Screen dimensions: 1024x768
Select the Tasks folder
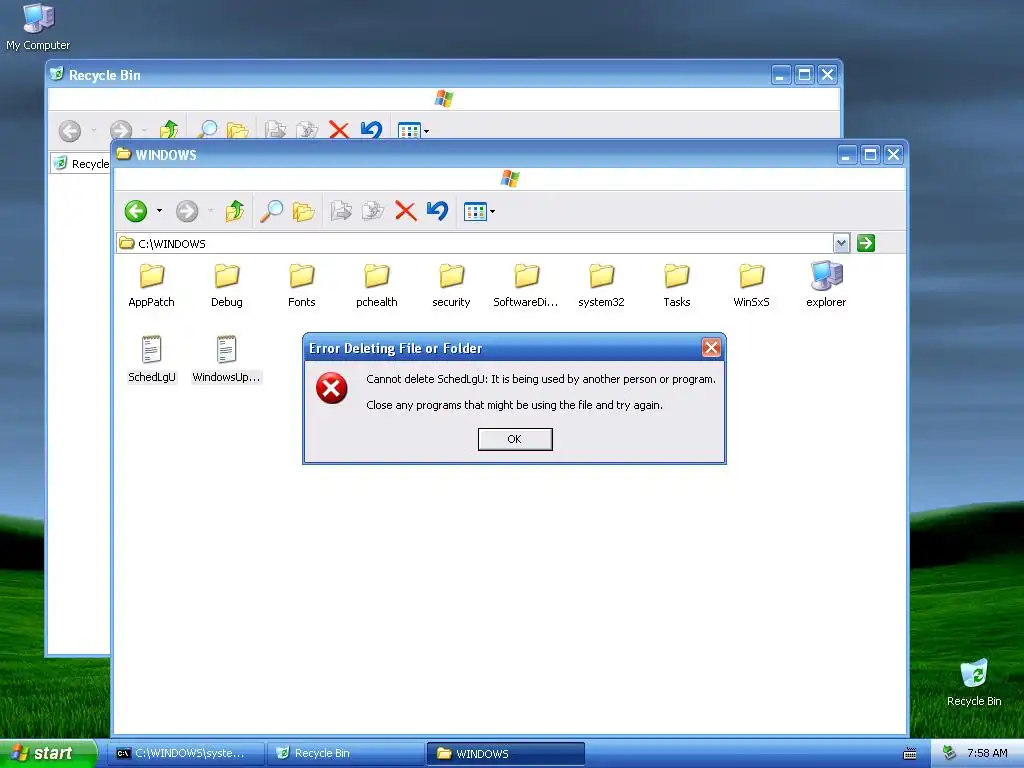click(677, 285)
